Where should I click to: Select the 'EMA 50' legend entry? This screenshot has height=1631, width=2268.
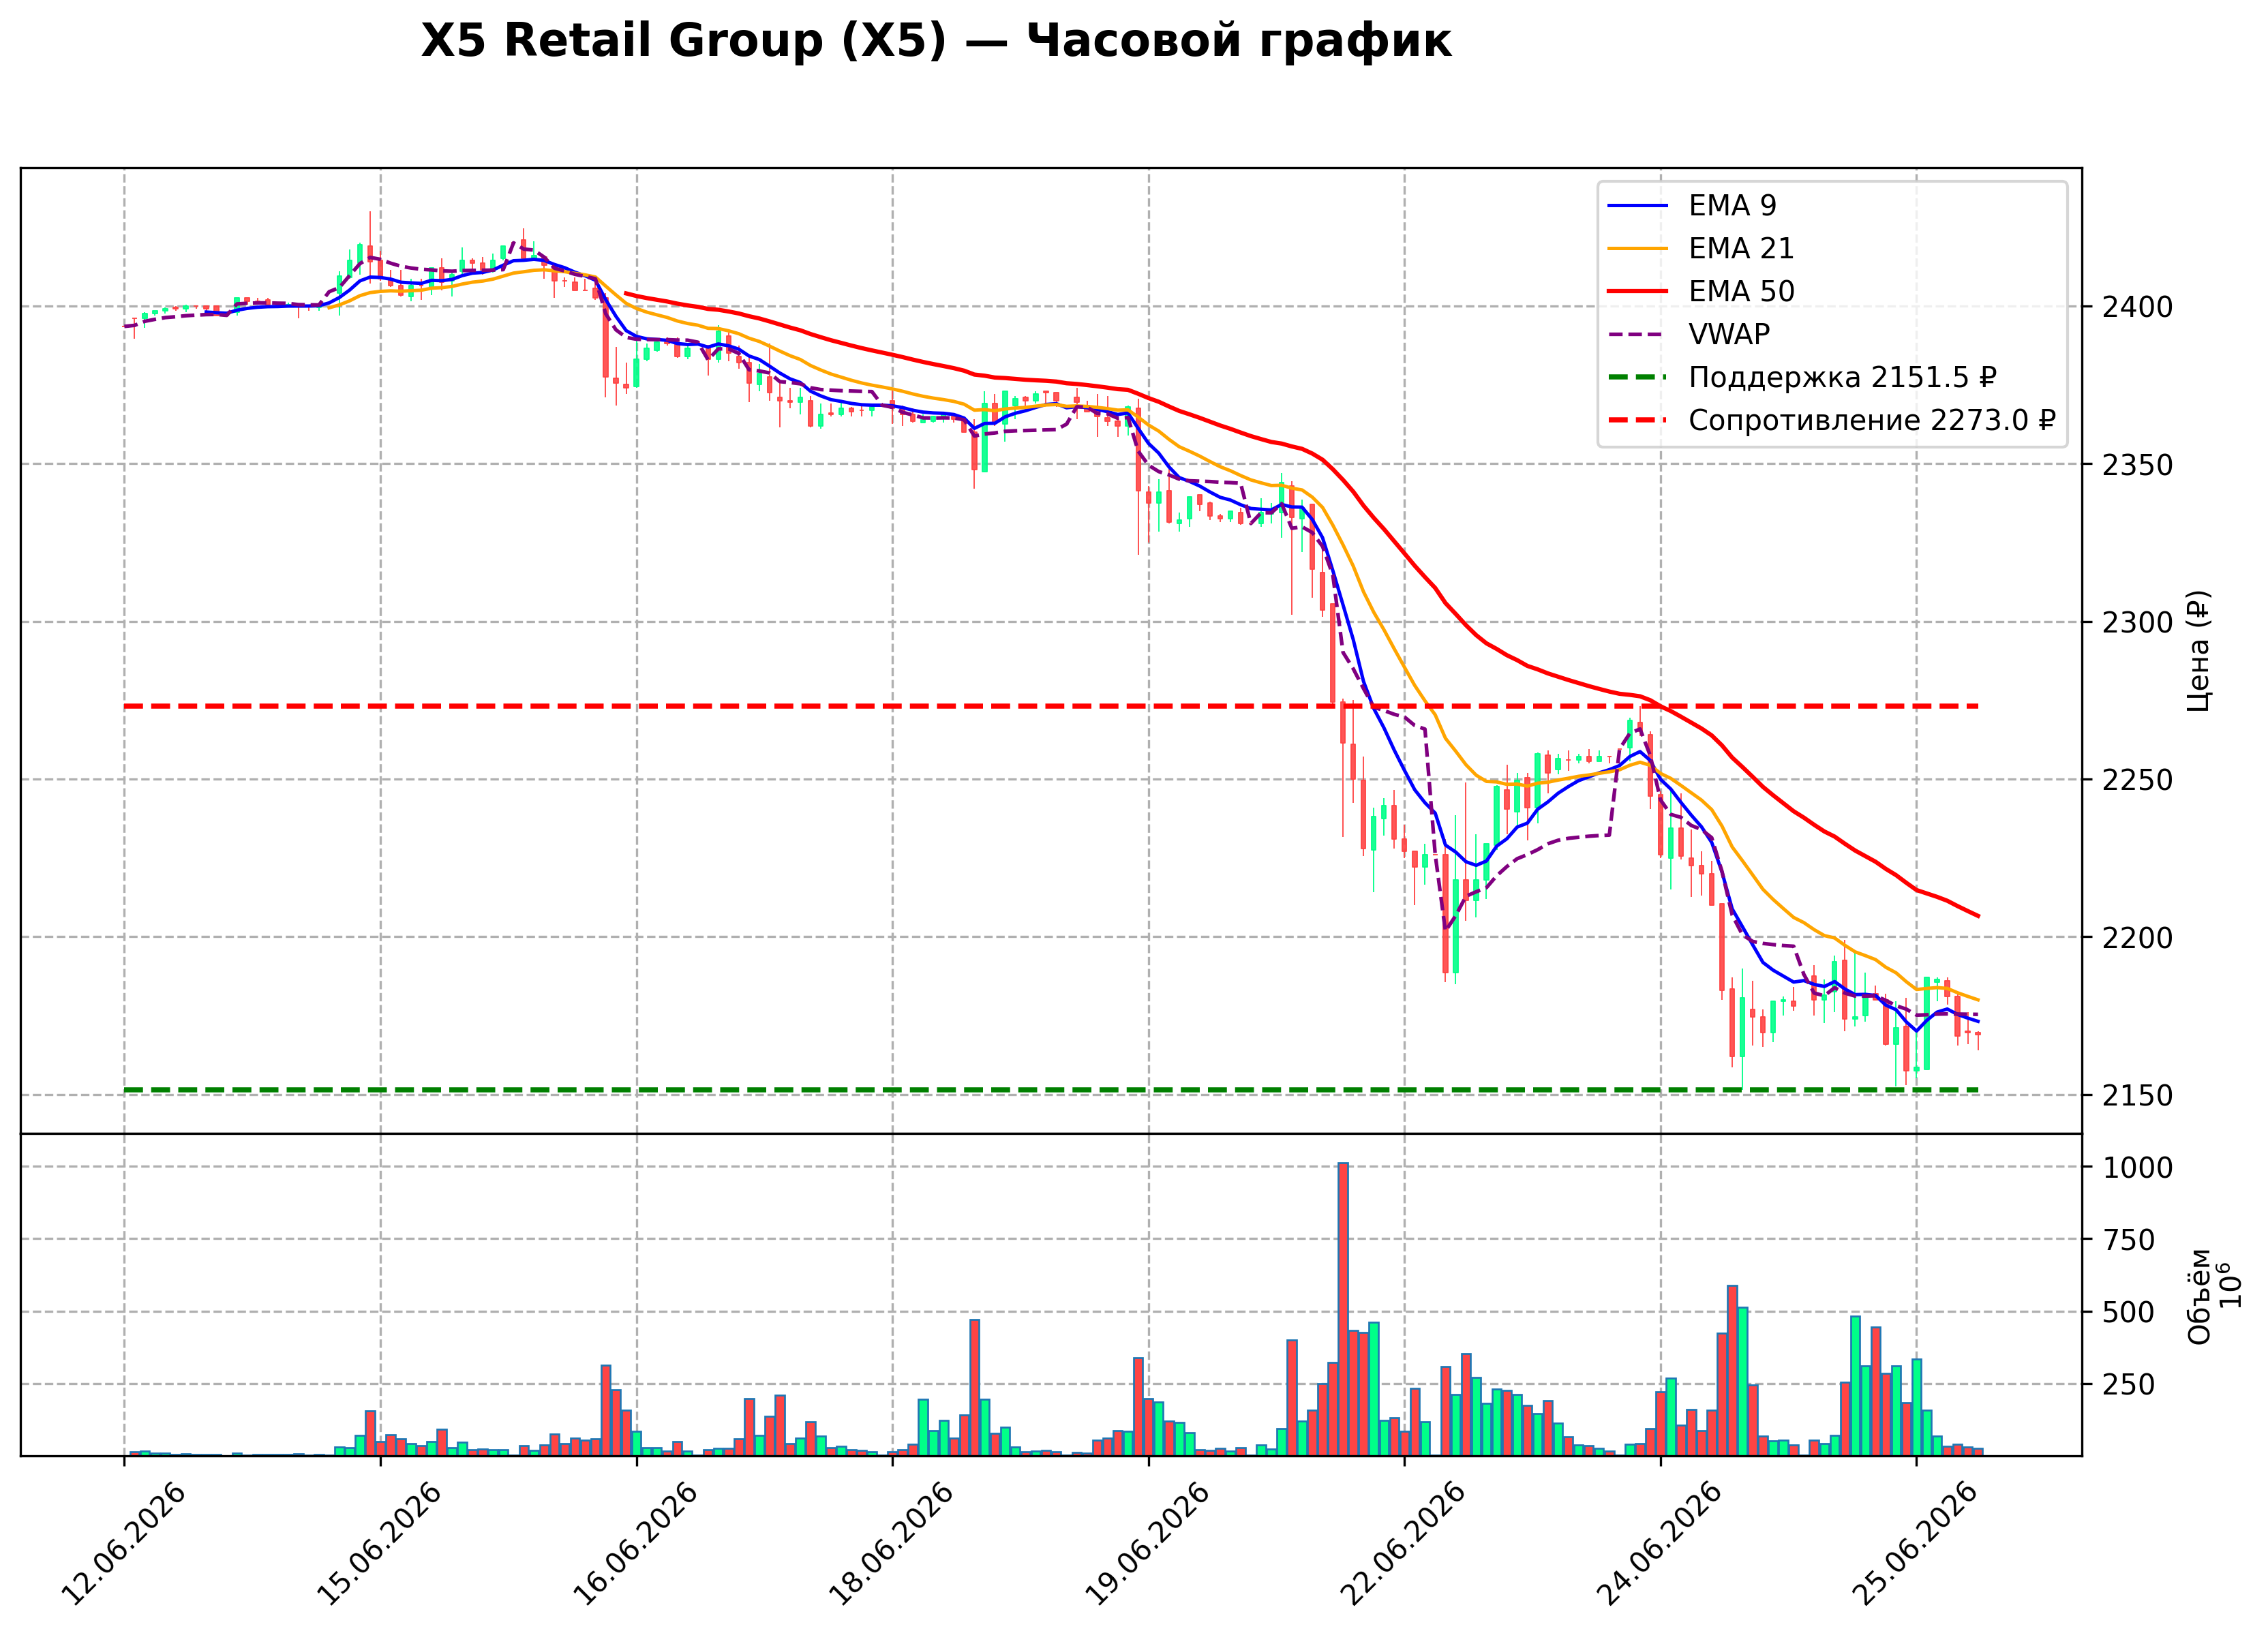[1701, 291]
